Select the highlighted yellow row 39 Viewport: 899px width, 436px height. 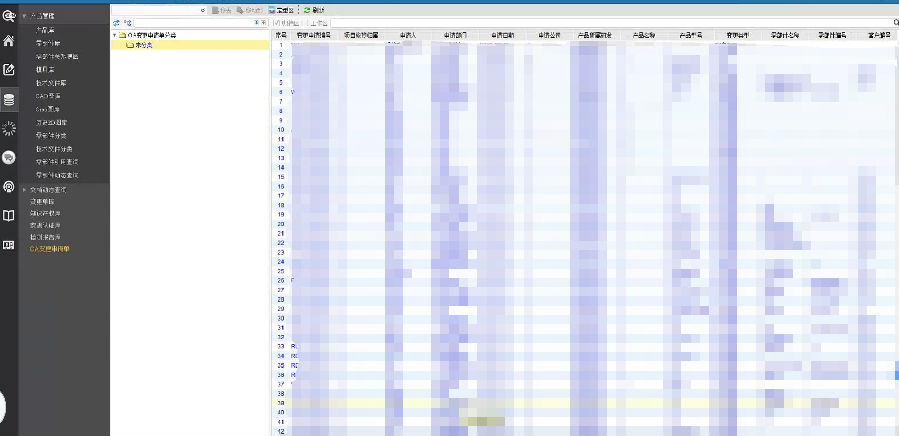(583, 403)
